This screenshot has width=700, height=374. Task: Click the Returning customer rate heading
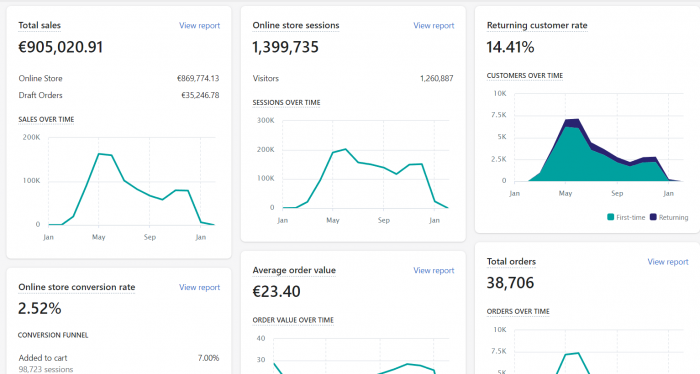(537, 25)
